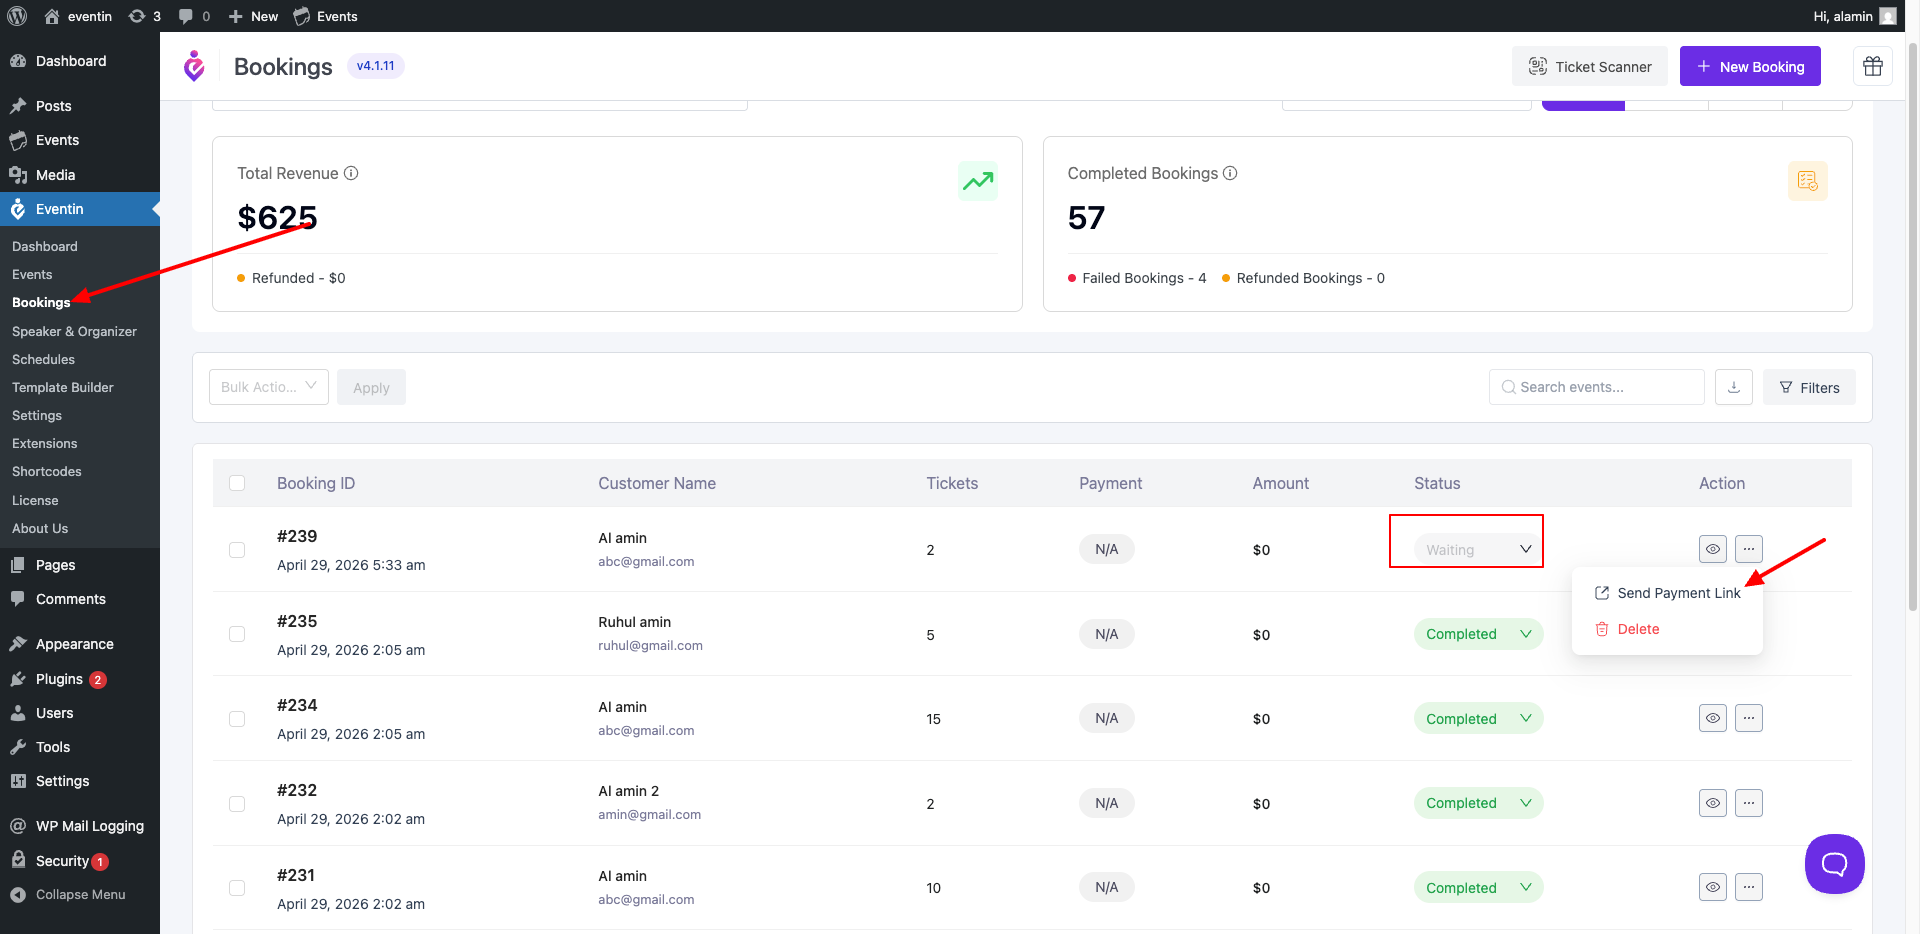Open the three-dot action menu for booking #234
This screenshot has width=1920, height=934.
pos(1749,718)
